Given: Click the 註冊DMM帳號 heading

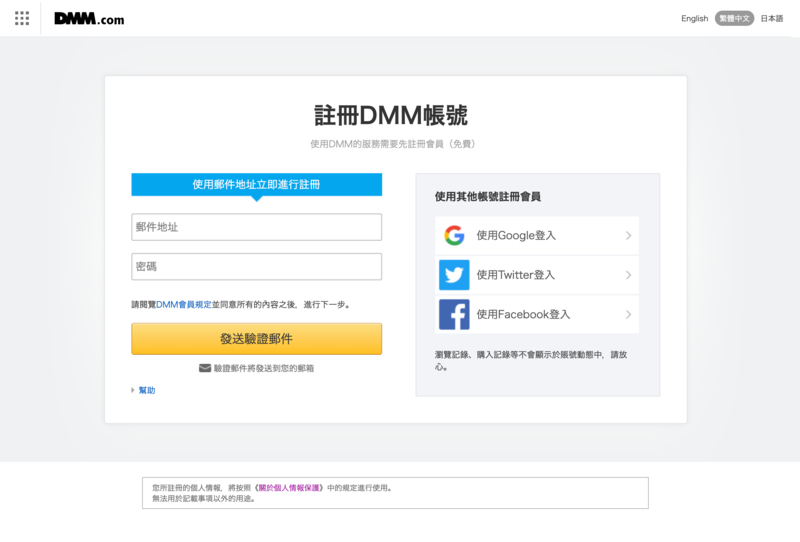Looking at the screenshot, I should coord(391,115).
